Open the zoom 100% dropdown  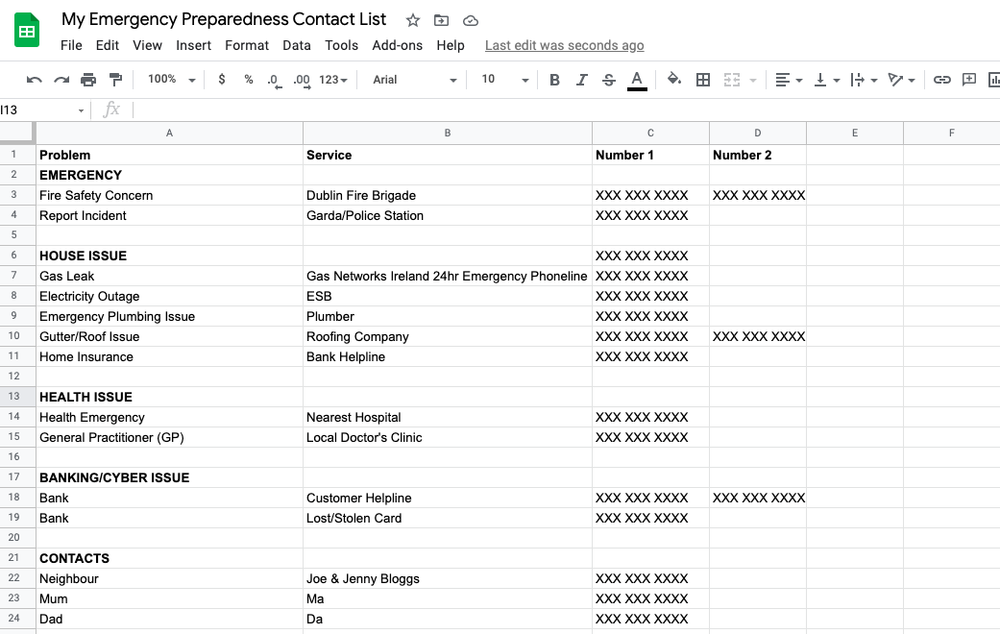pyautogui.click(x=171, y=79)
